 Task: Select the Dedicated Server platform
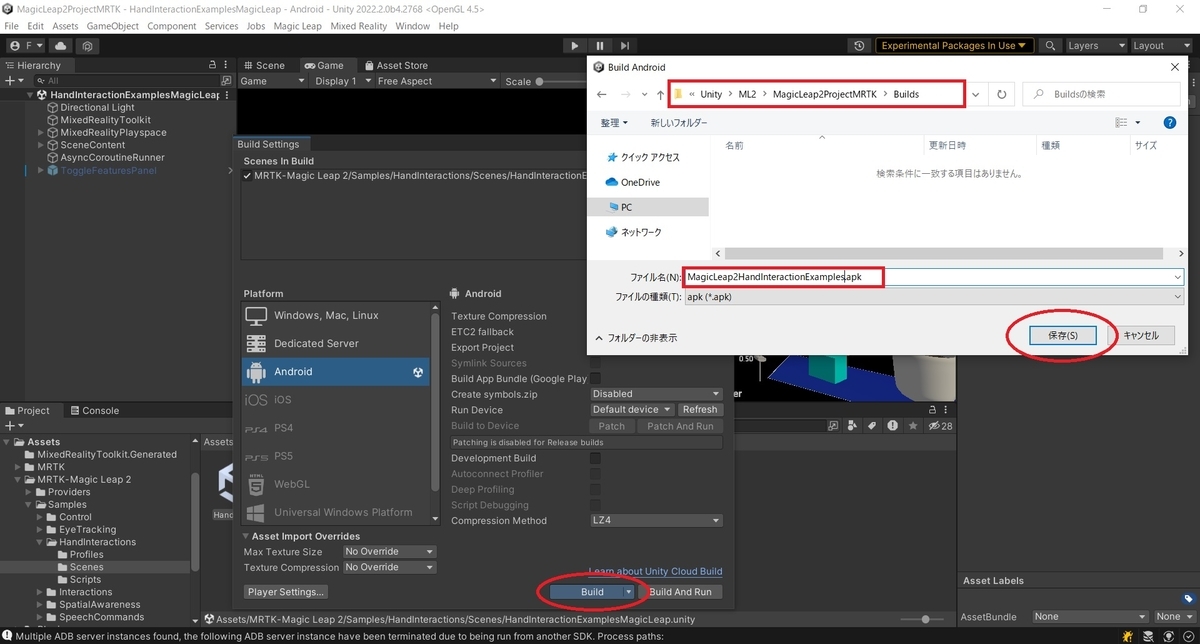click(338, 343)
